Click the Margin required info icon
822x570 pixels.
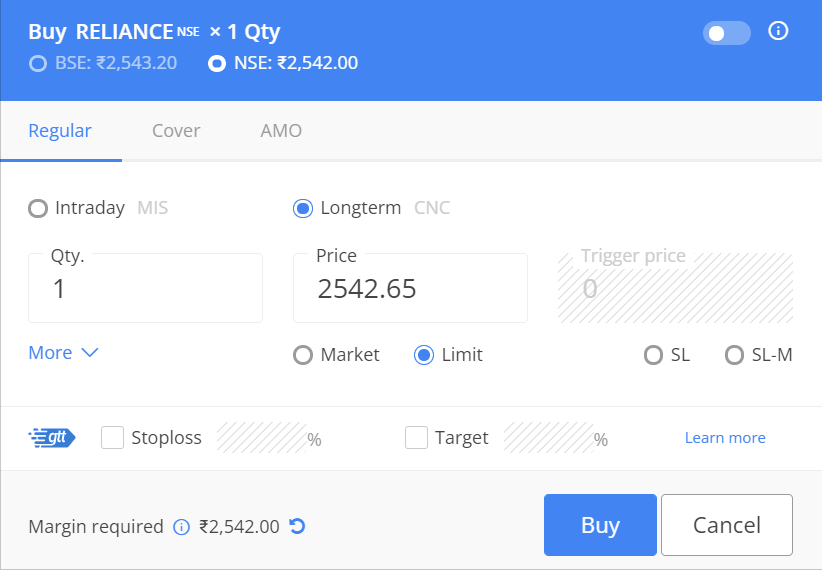[181, 526]
